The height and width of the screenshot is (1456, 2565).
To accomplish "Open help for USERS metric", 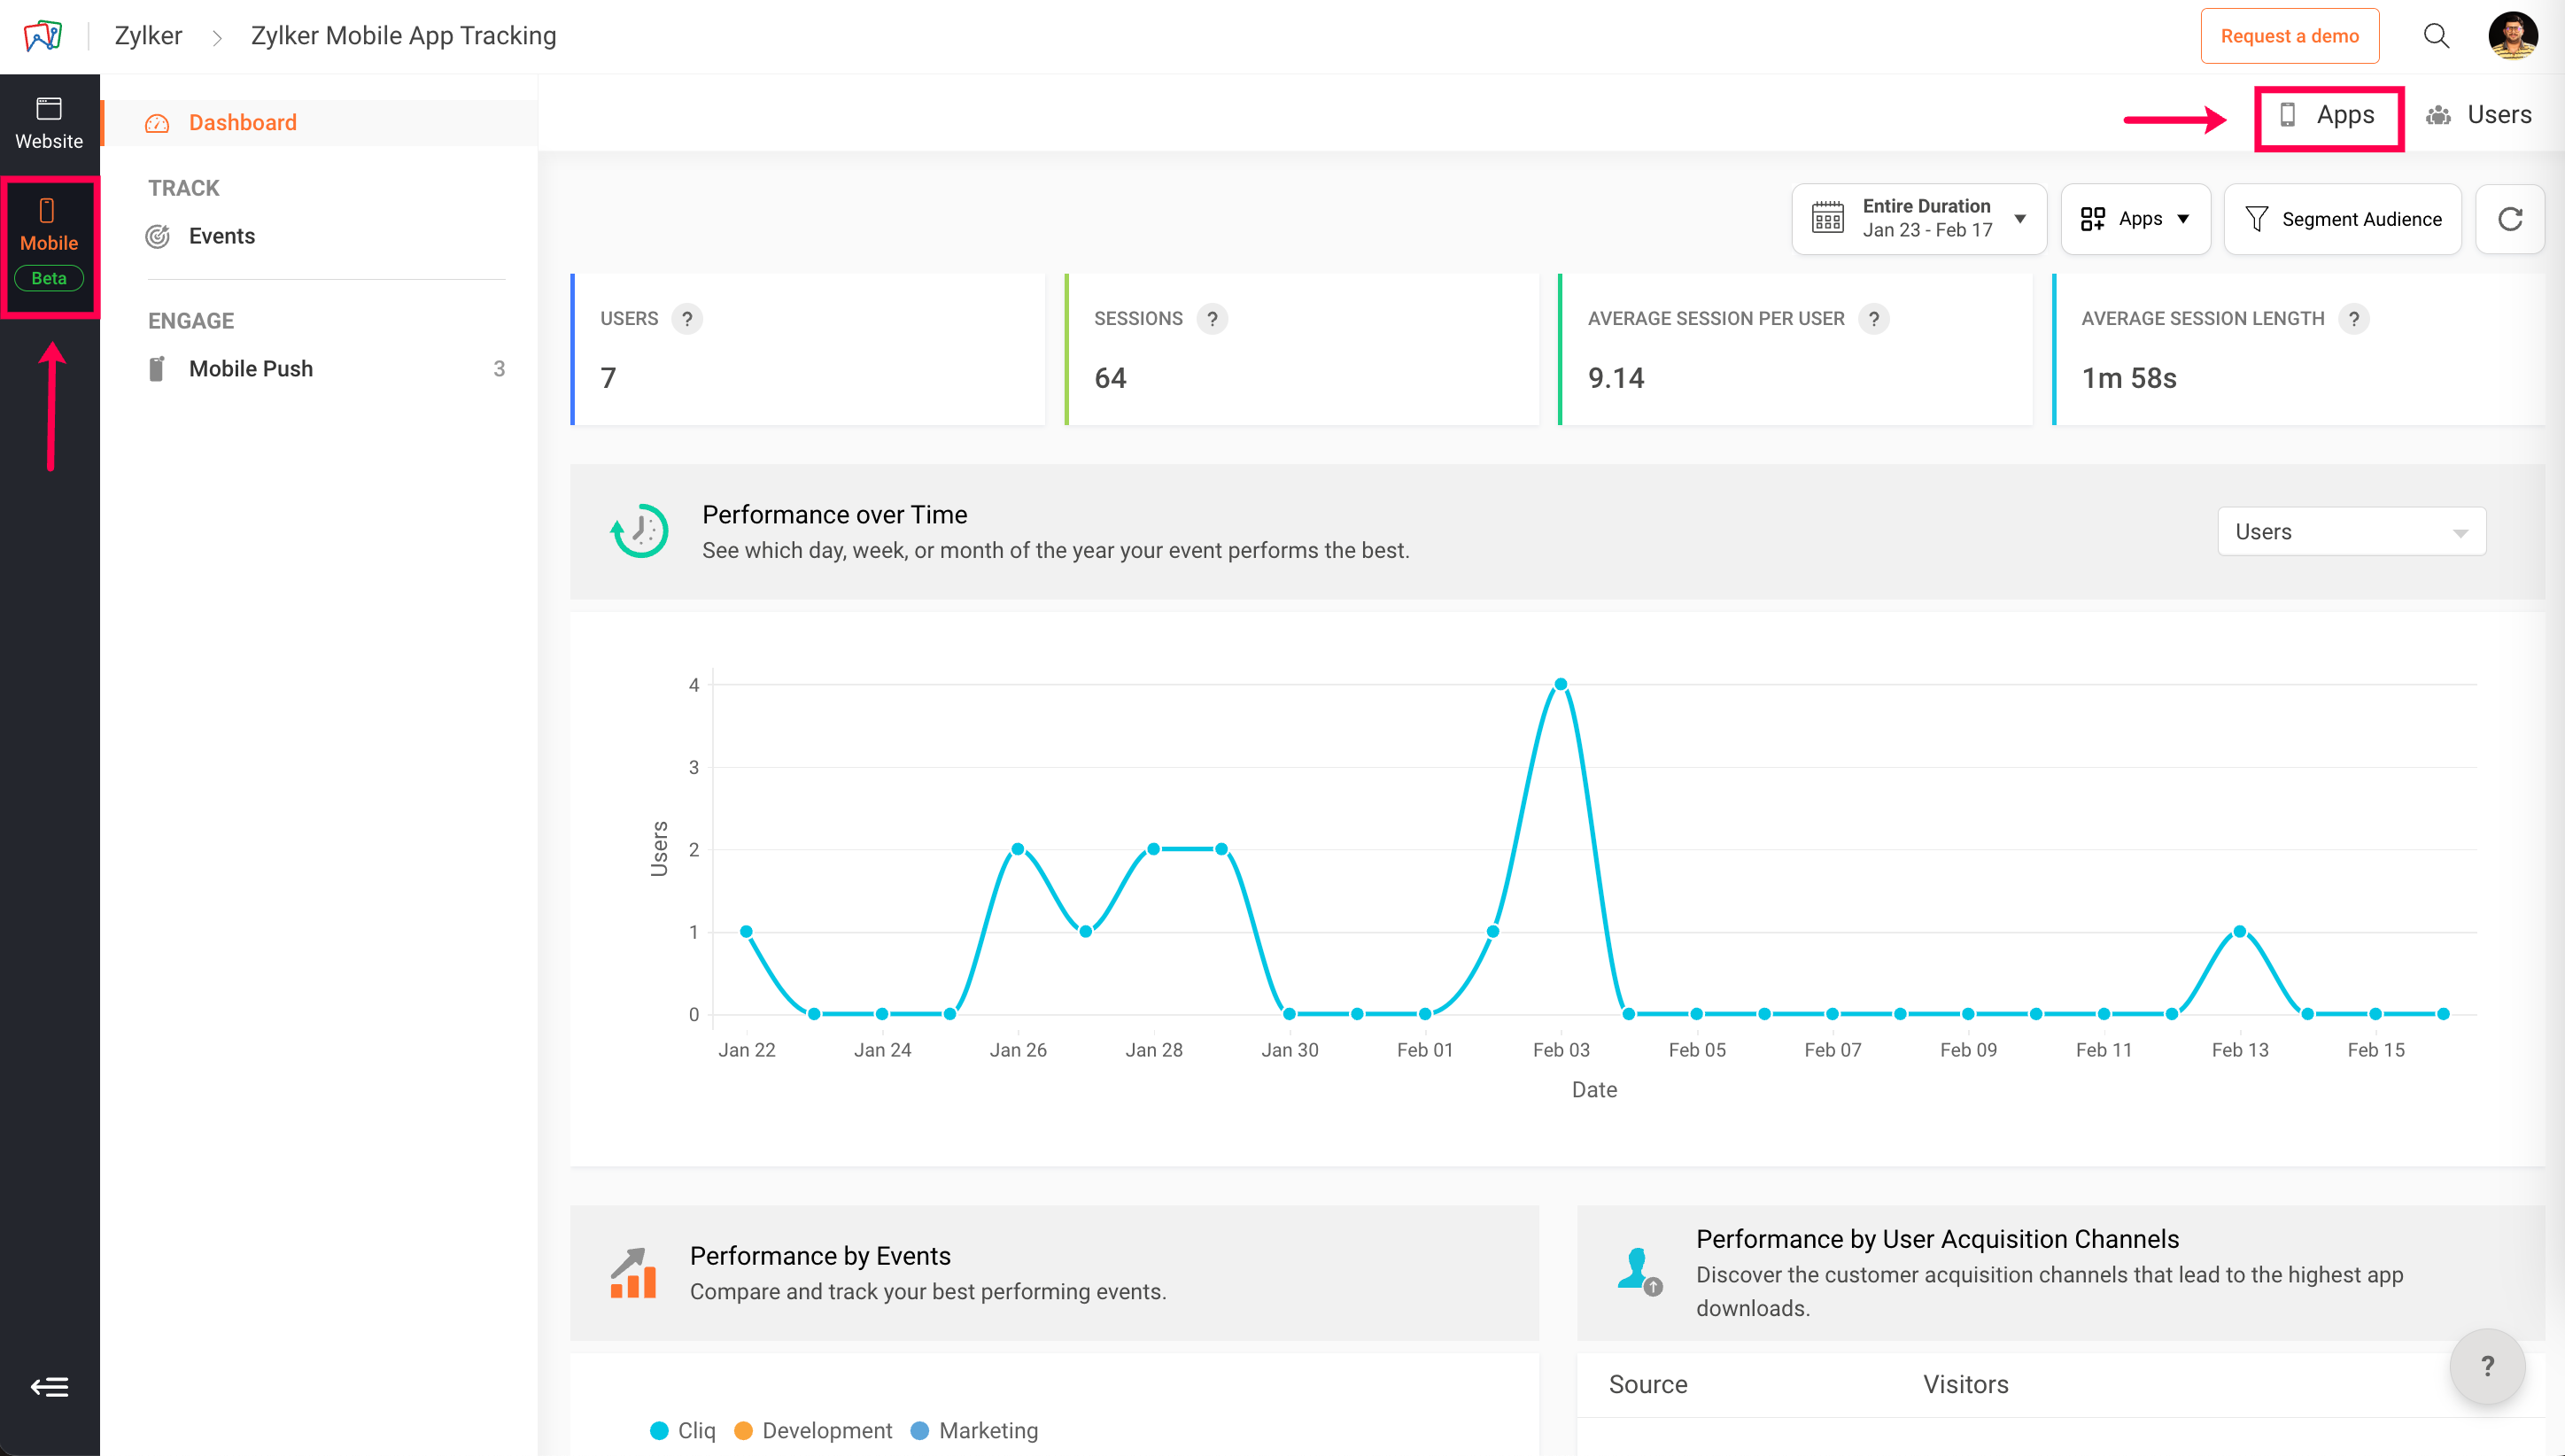I will pyautogui.click(x=687, y=319).
